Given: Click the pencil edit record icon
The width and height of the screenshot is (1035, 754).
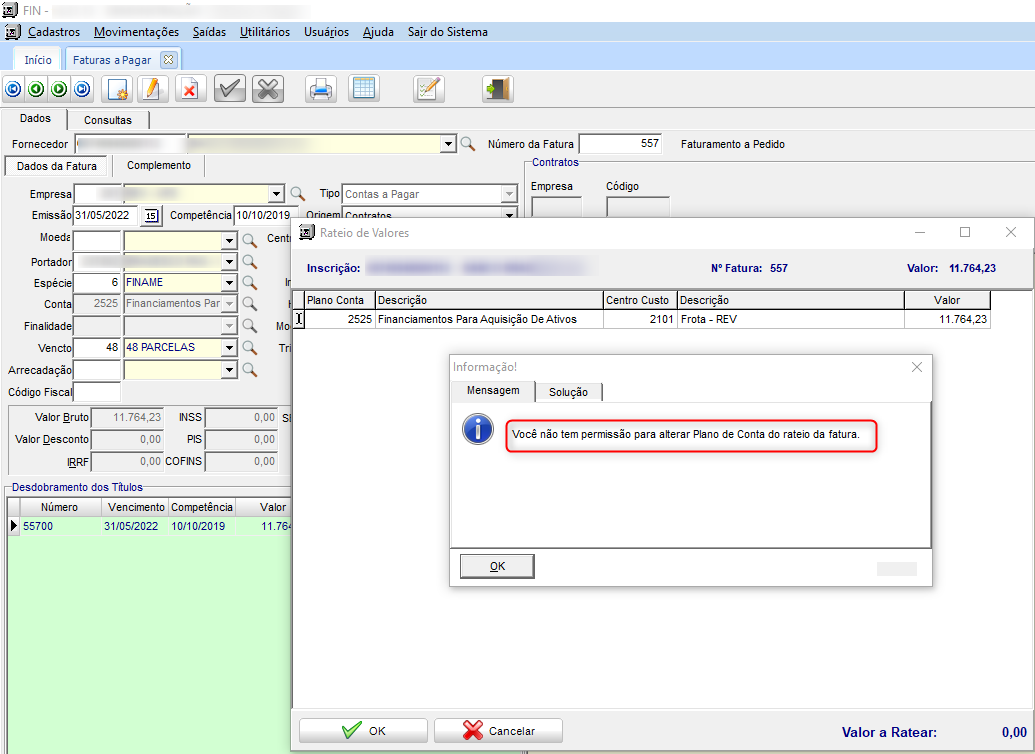Looking at the screenshot, I should pos(151,89).
